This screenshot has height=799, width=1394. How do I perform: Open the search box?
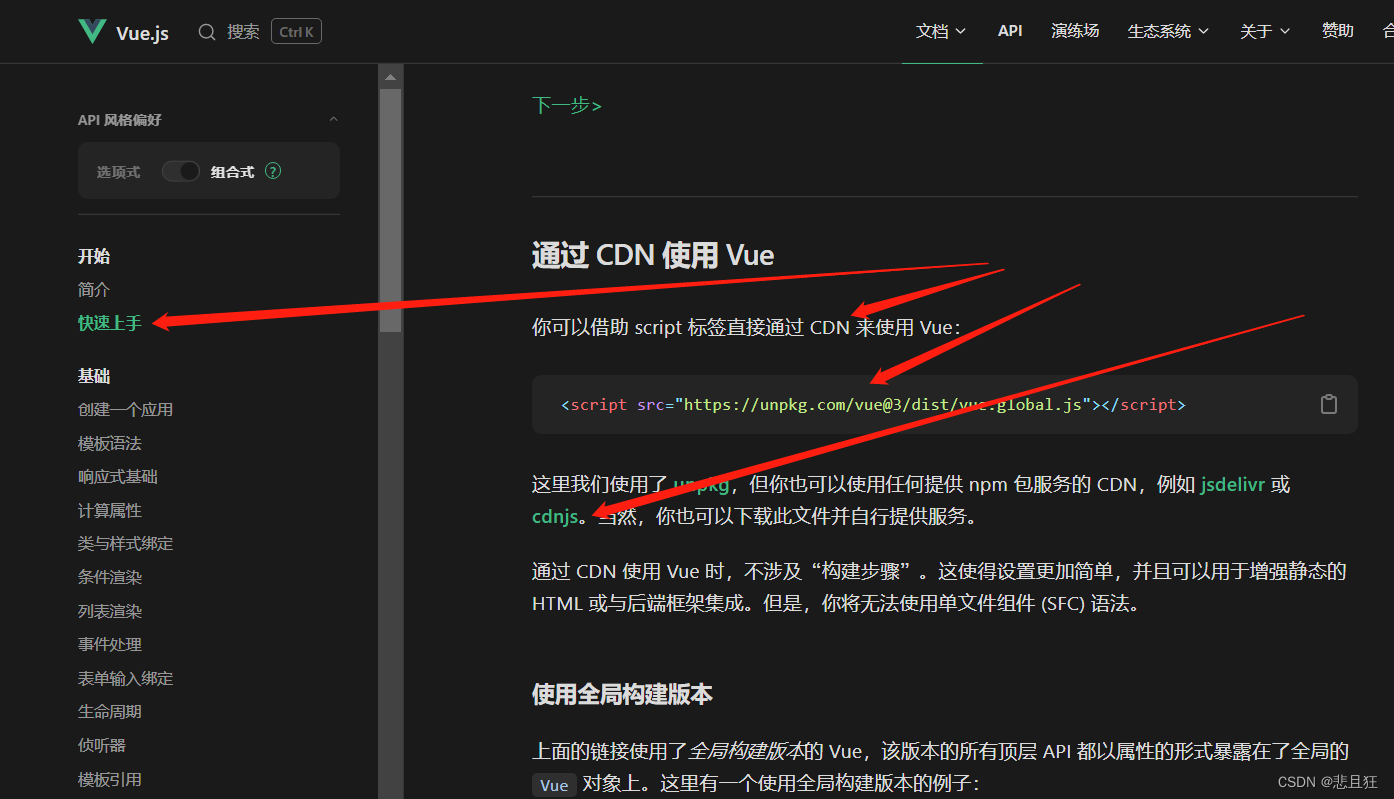click(259, 32)
